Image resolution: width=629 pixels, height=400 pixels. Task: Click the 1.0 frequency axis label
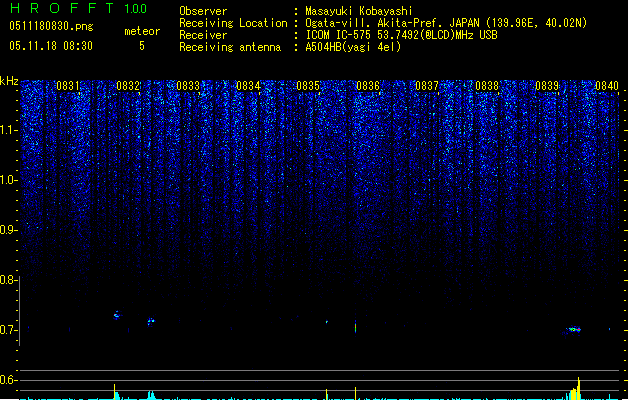9,180
